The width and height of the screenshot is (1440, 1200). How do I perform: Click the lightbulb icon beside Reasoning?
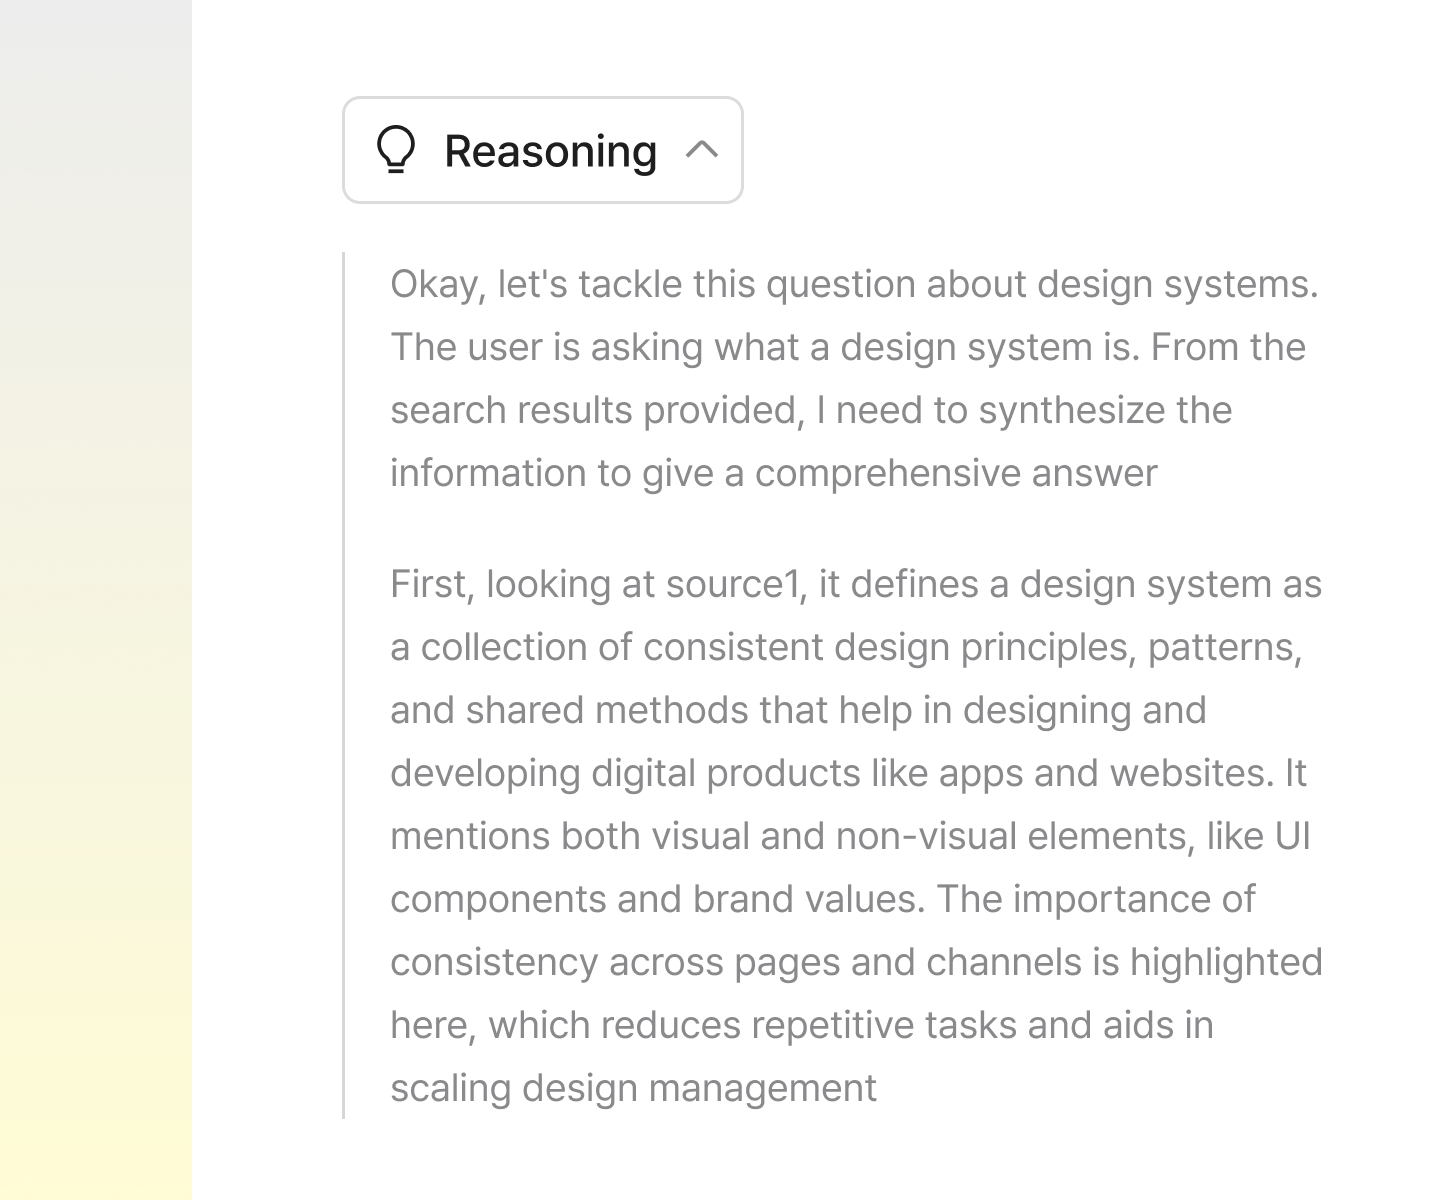pyautogui.click(x=396, y=151)
